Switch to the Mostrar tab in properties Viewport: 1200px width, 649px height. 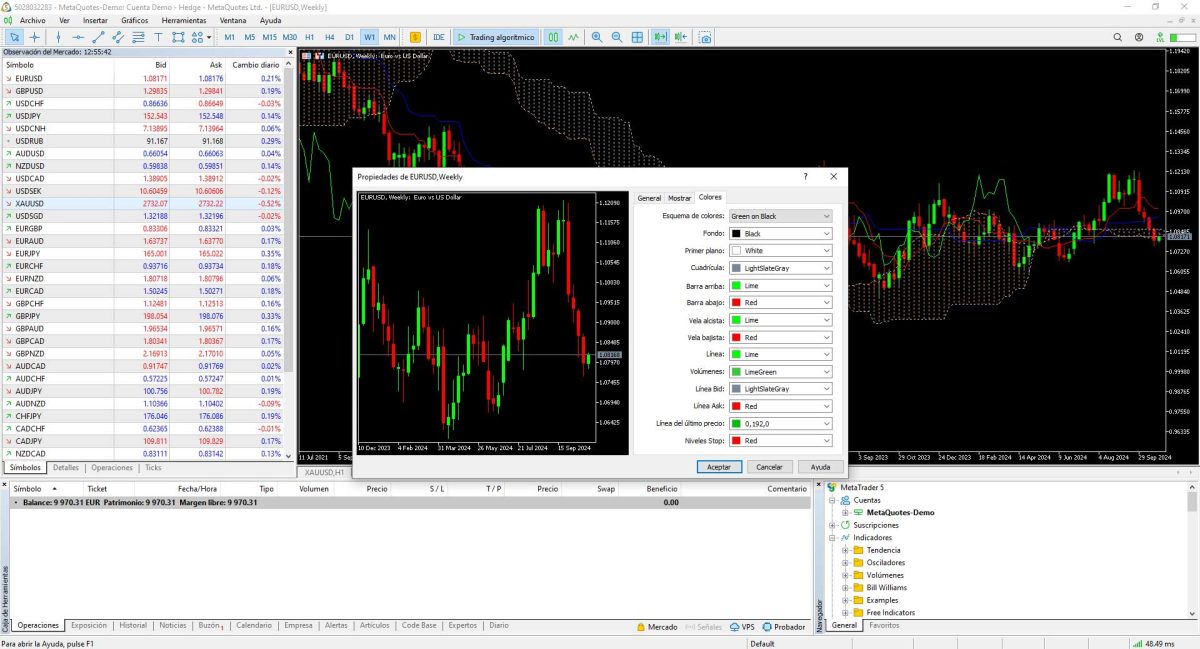point(679,198)
